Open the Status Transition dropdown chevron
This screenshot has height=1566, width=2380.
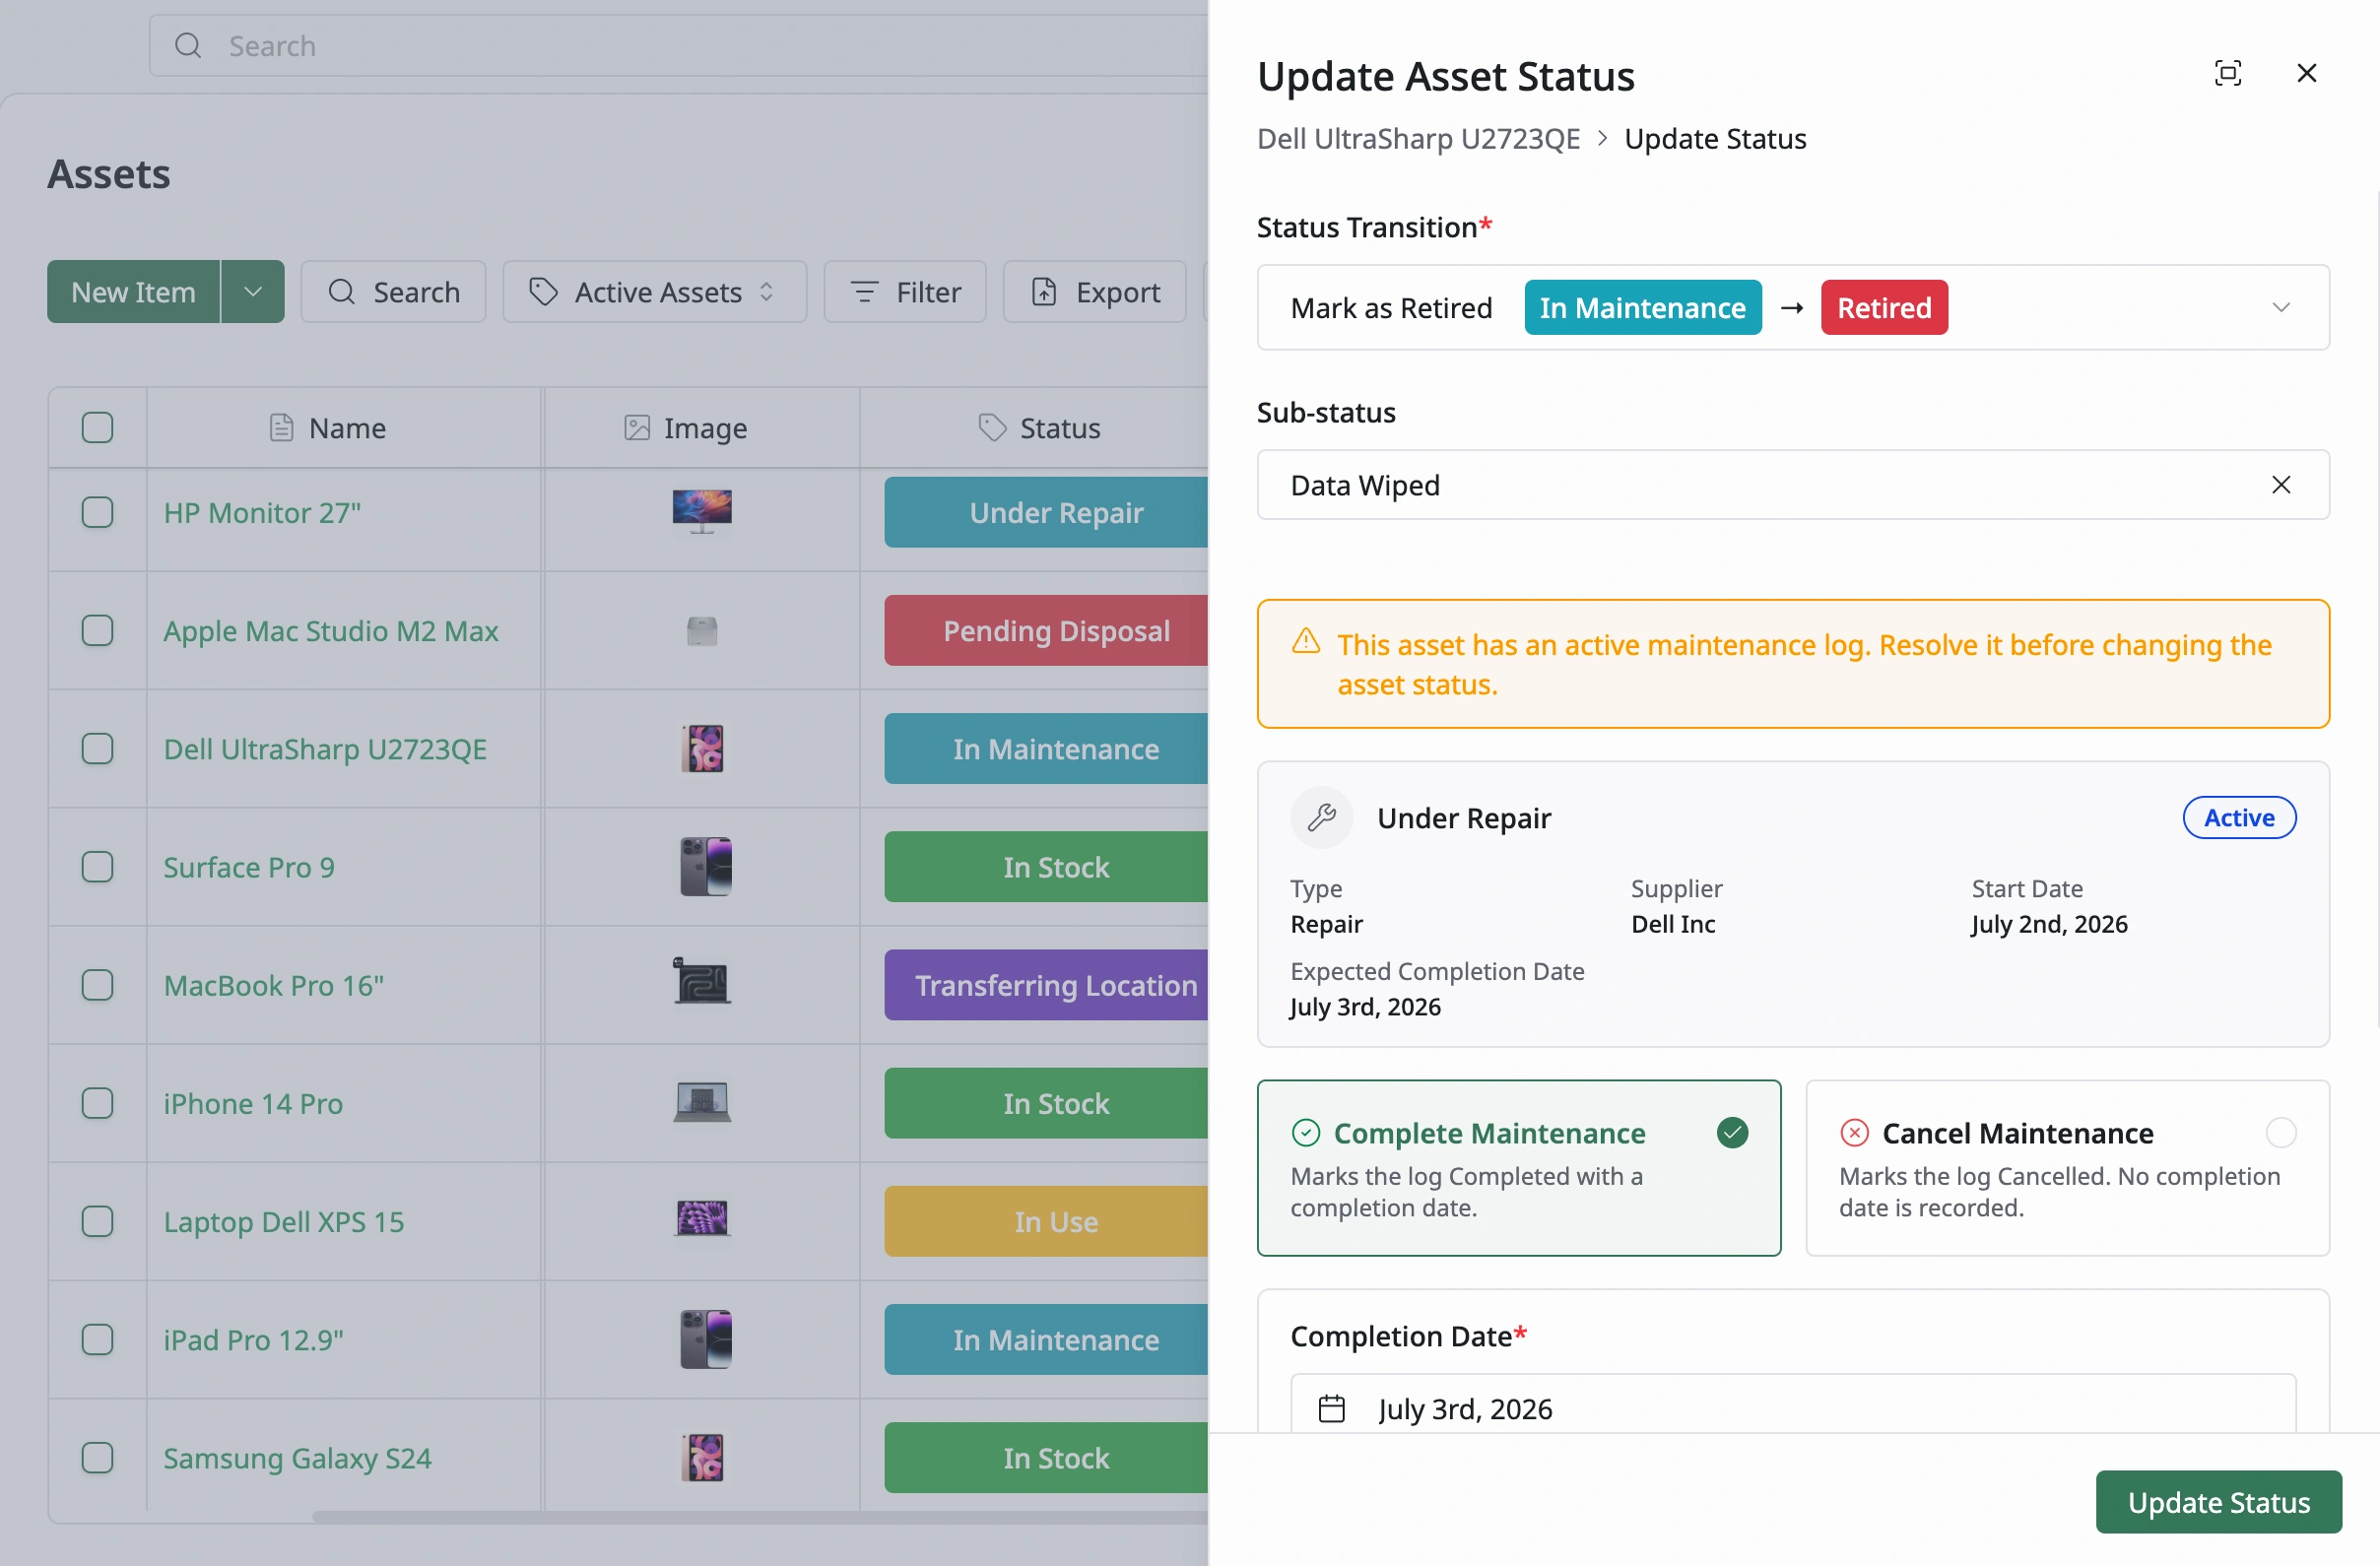pyautogui.click(x=2280, y=307)
